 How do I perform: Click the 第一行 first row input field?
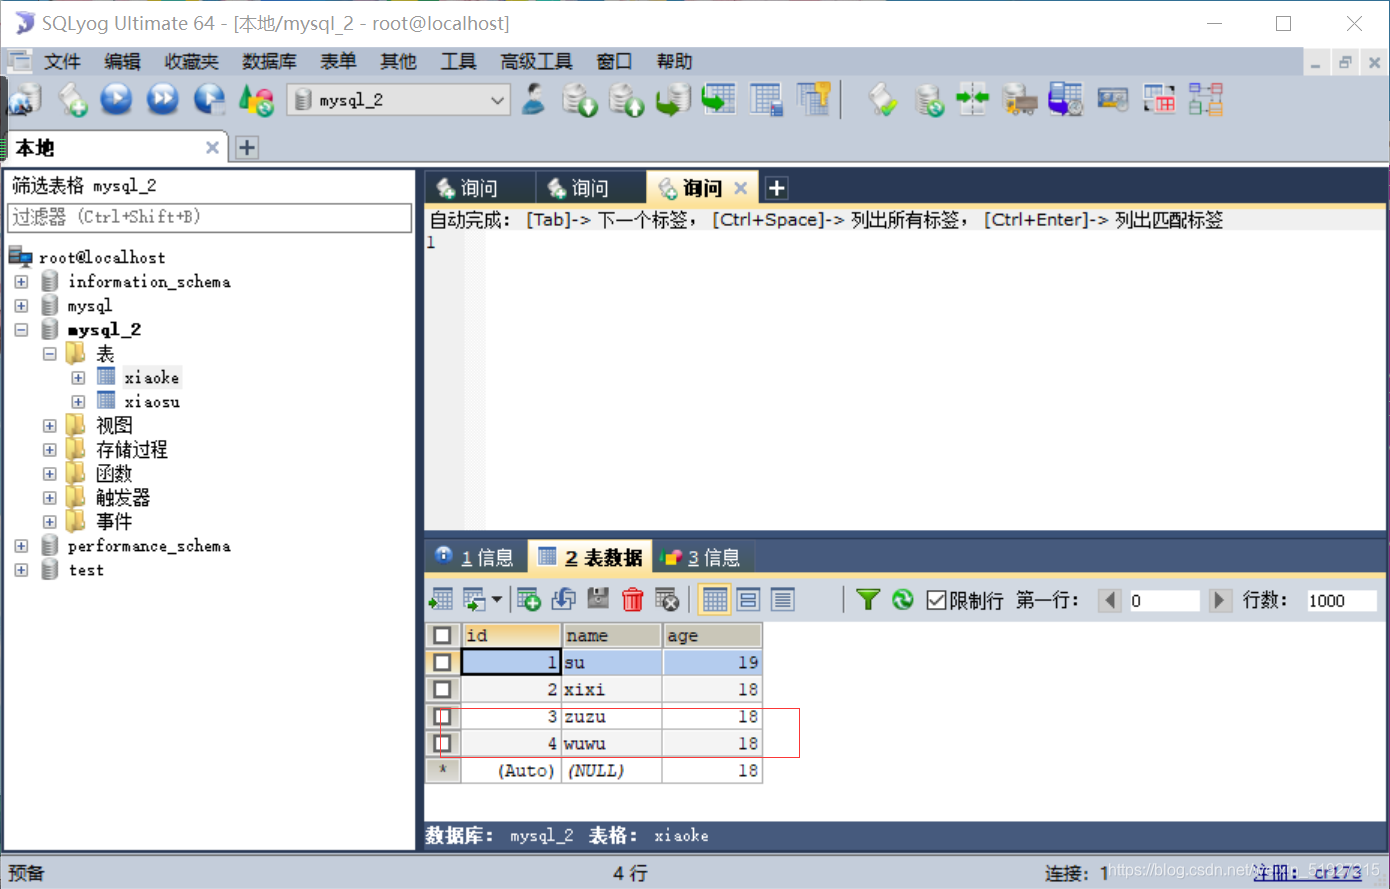(1163, 601)
